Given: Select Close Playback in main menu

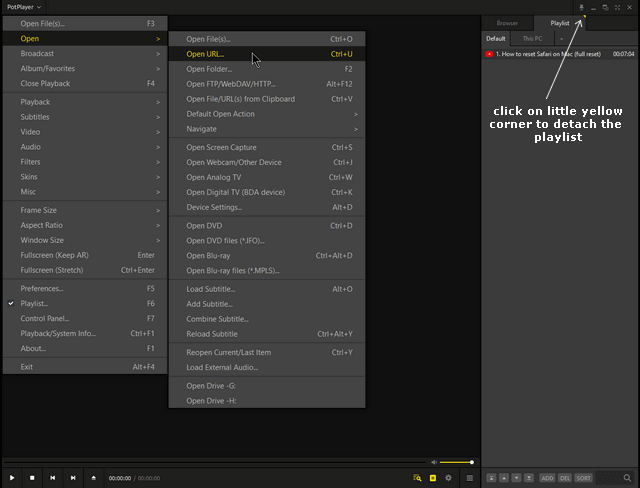Looking at the screenshot, I should (85, 83).
